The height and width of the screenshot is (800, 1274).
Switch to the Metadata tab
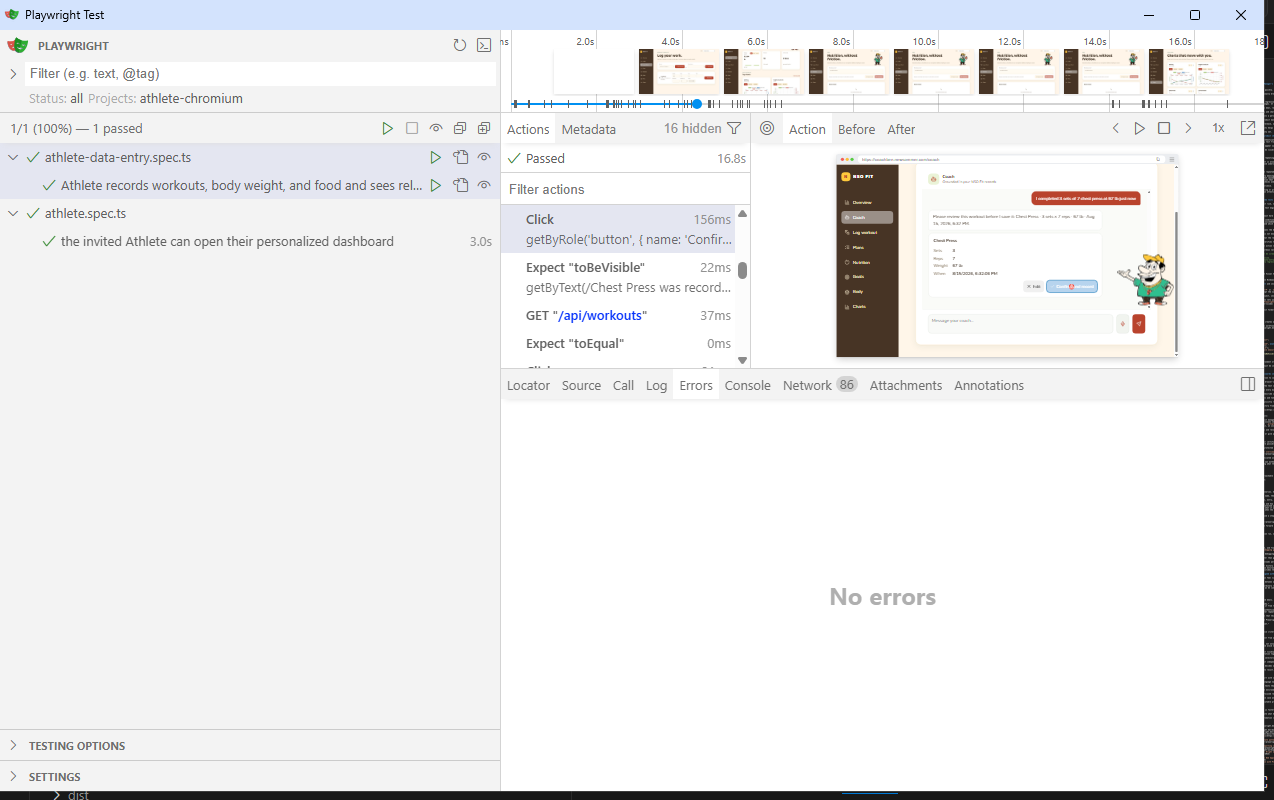click(x=589, y=129)
